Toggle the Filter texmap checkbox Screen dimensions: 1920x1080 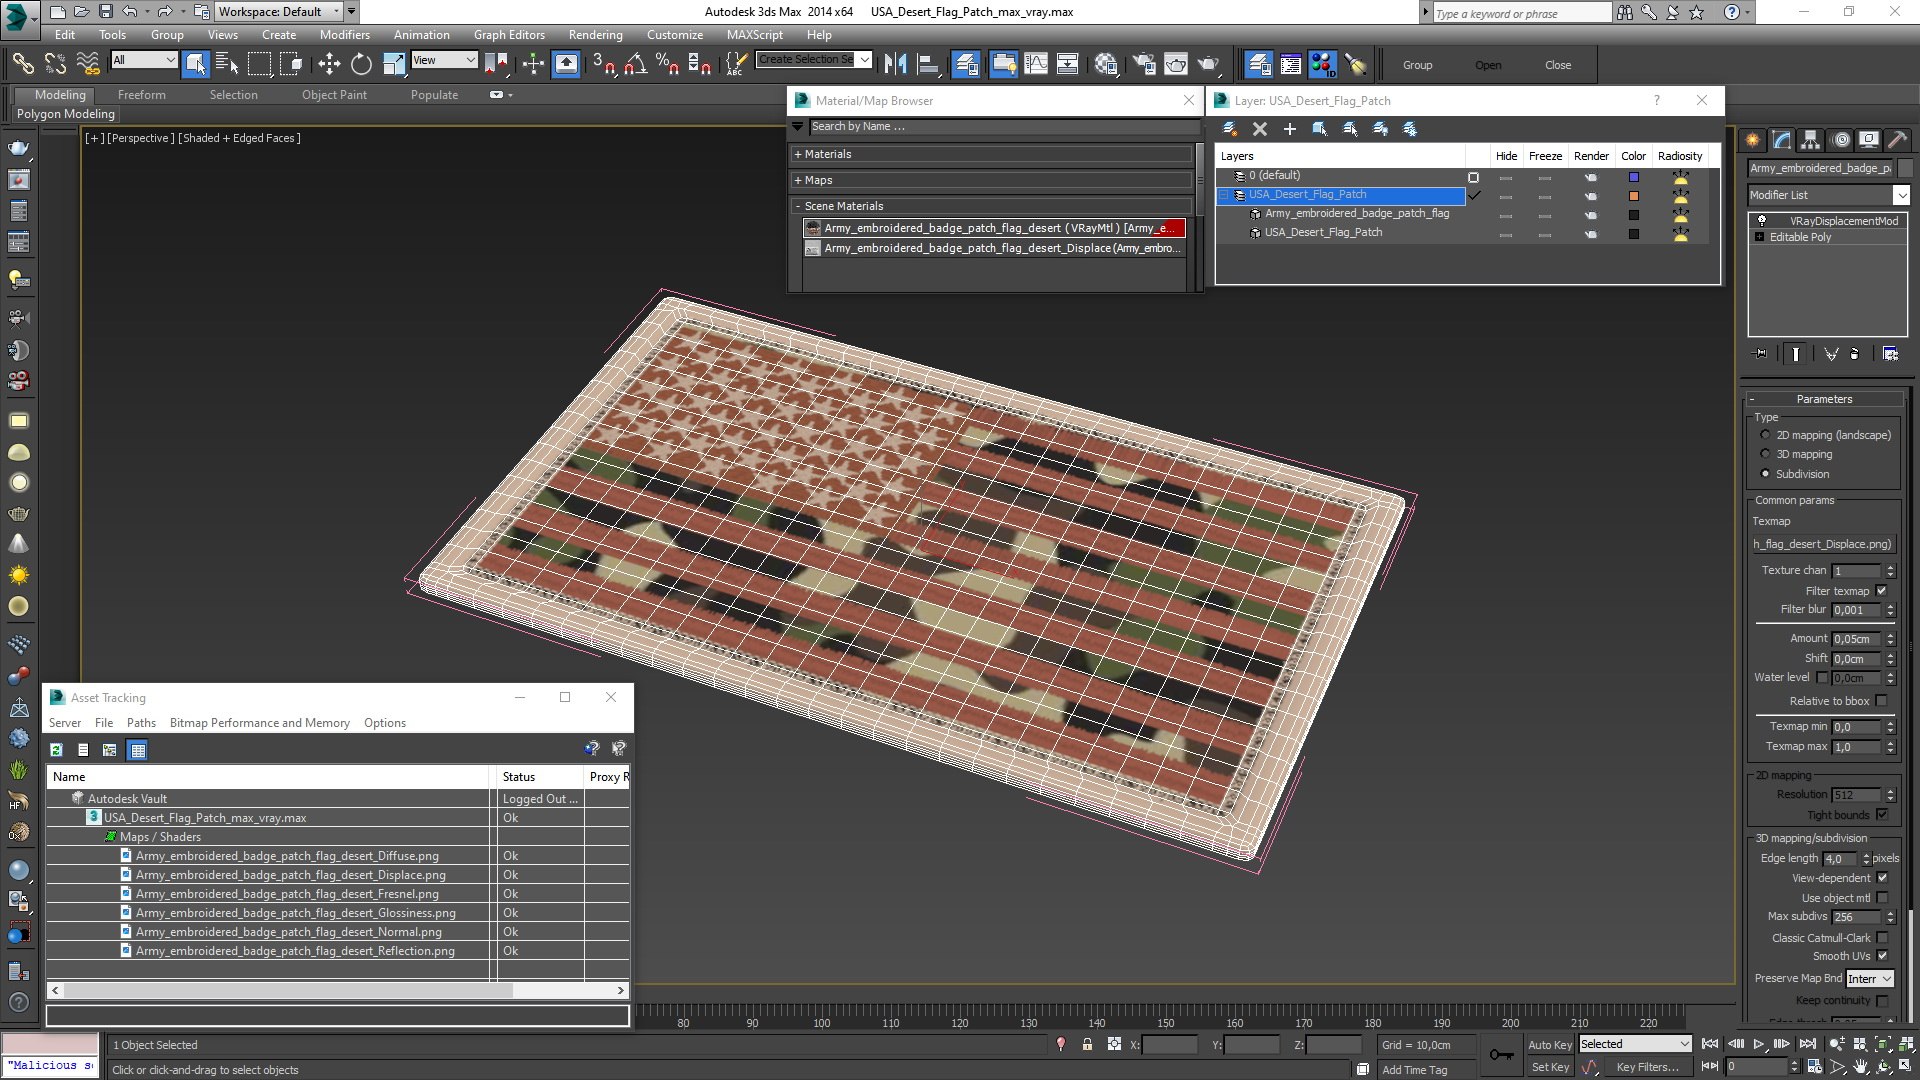pyautogui.click(x=1881, y=591)
